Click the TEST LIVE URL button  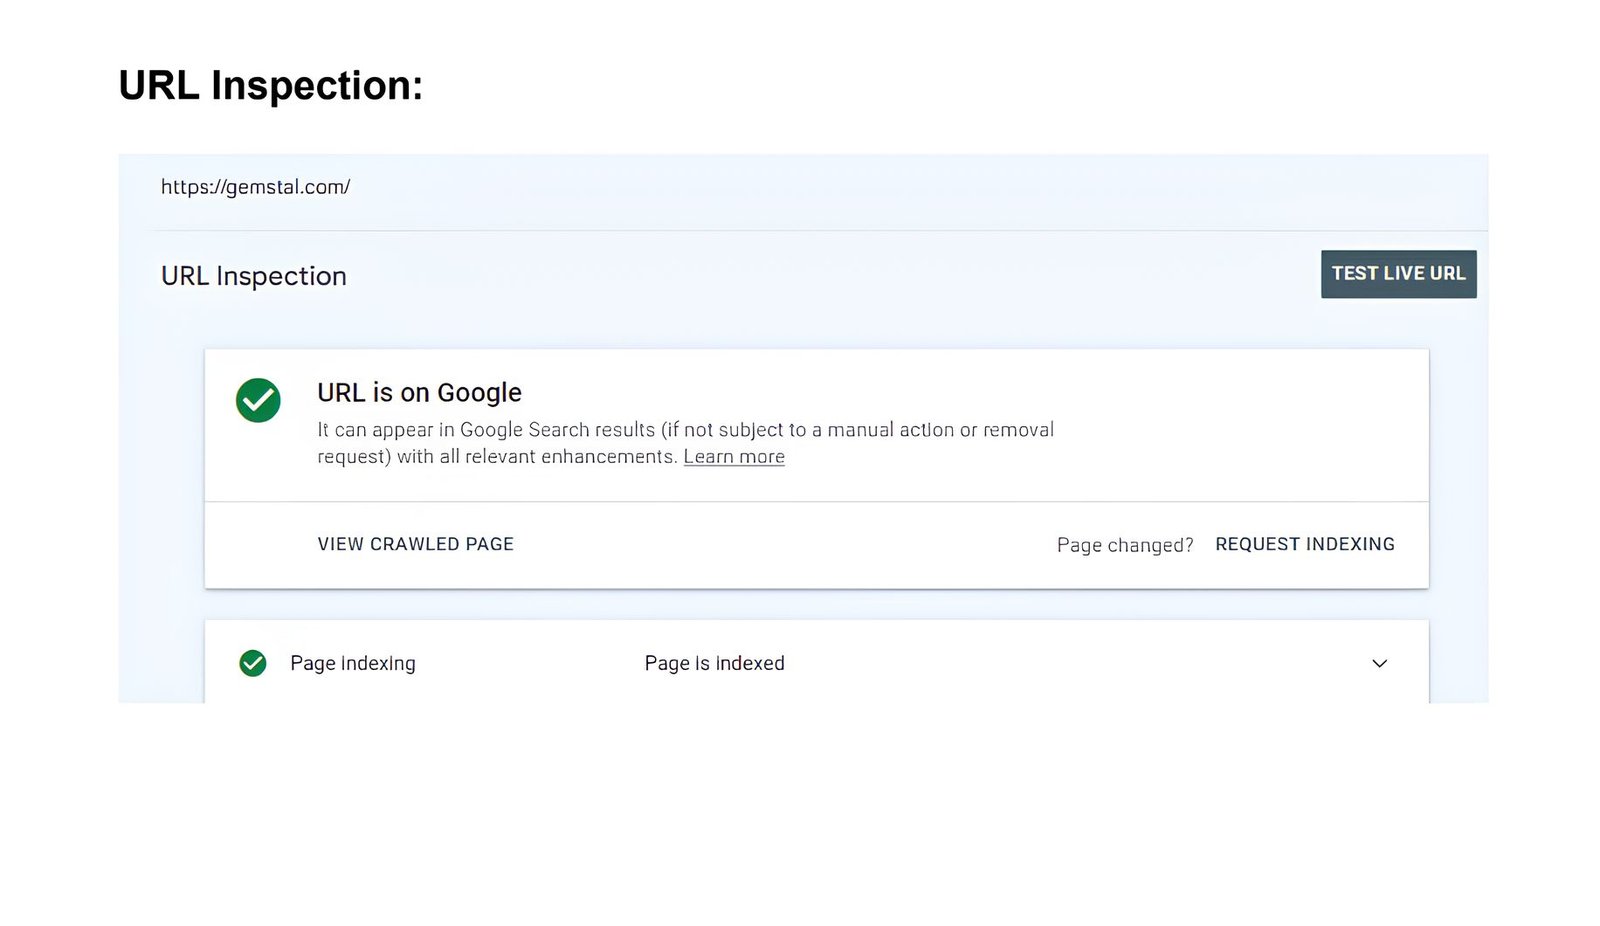pos(1398,274)
